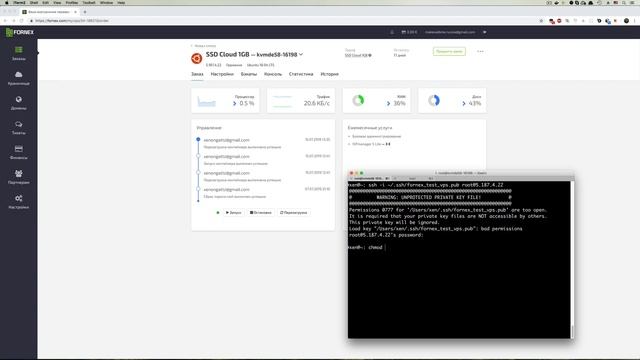This screenshot has width=640, height=360.
Task: Switch to the Консоль tab
Action: tap(273, 74)
